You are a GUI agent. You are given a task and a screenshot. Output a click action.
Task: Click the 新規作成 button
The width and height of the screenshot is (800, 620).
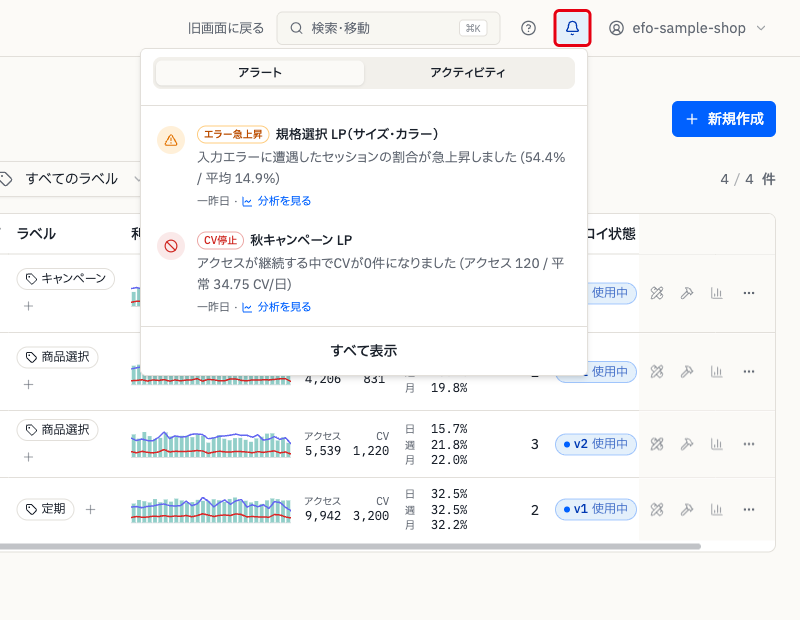[723, 119]
